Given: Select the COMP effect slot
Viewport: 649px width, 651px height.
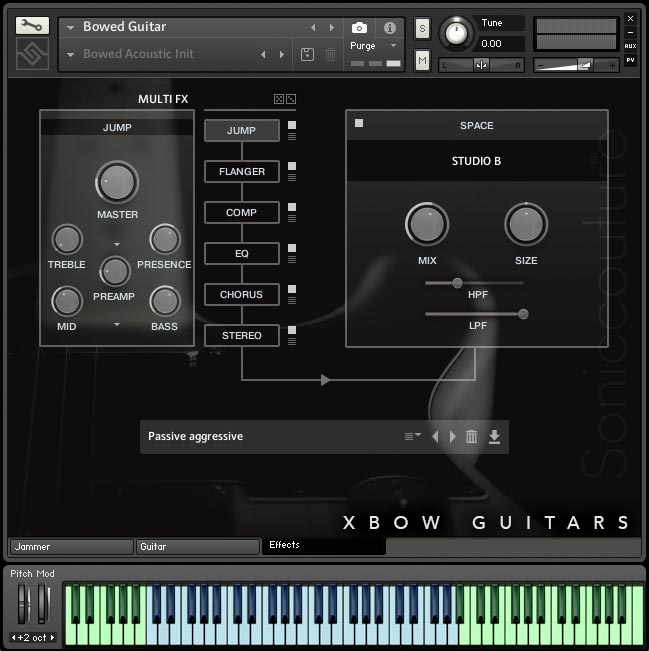Looking at the screenshot, I should pyautogui.click(x=242, y=213).
